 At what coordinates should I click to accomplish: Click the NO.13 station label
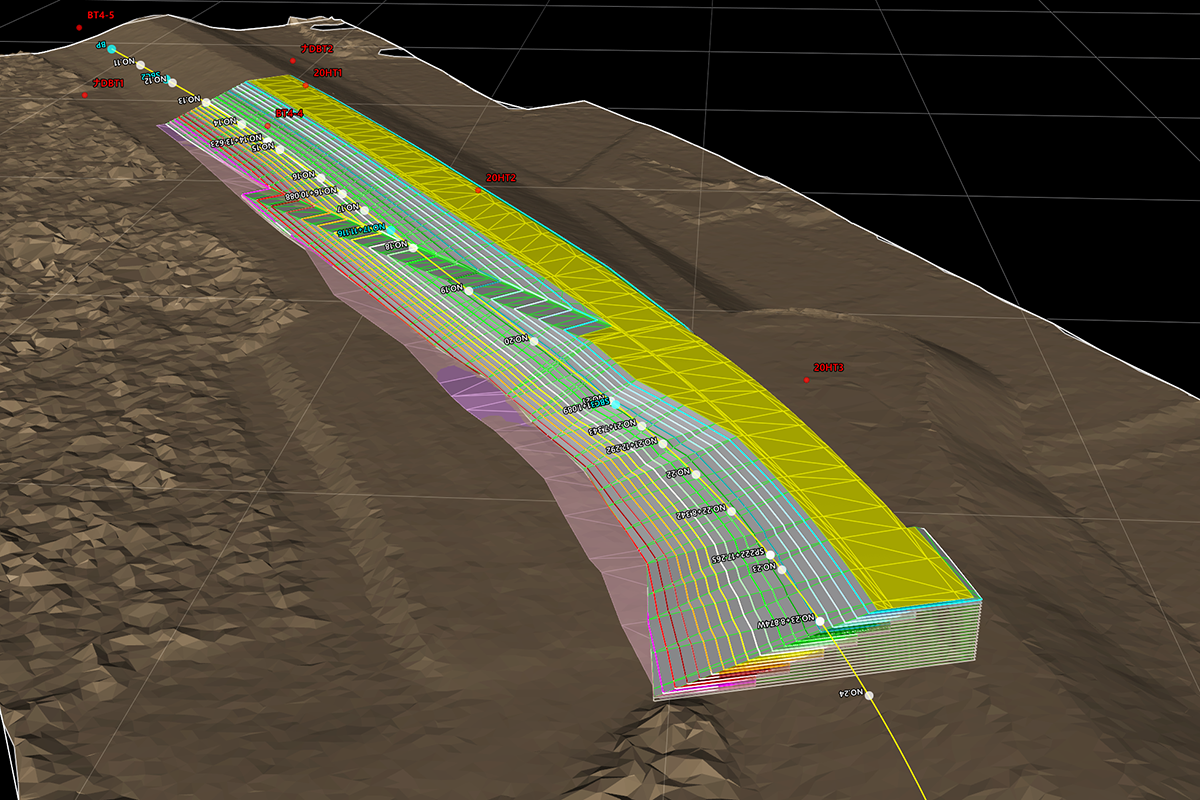(189, 100)
